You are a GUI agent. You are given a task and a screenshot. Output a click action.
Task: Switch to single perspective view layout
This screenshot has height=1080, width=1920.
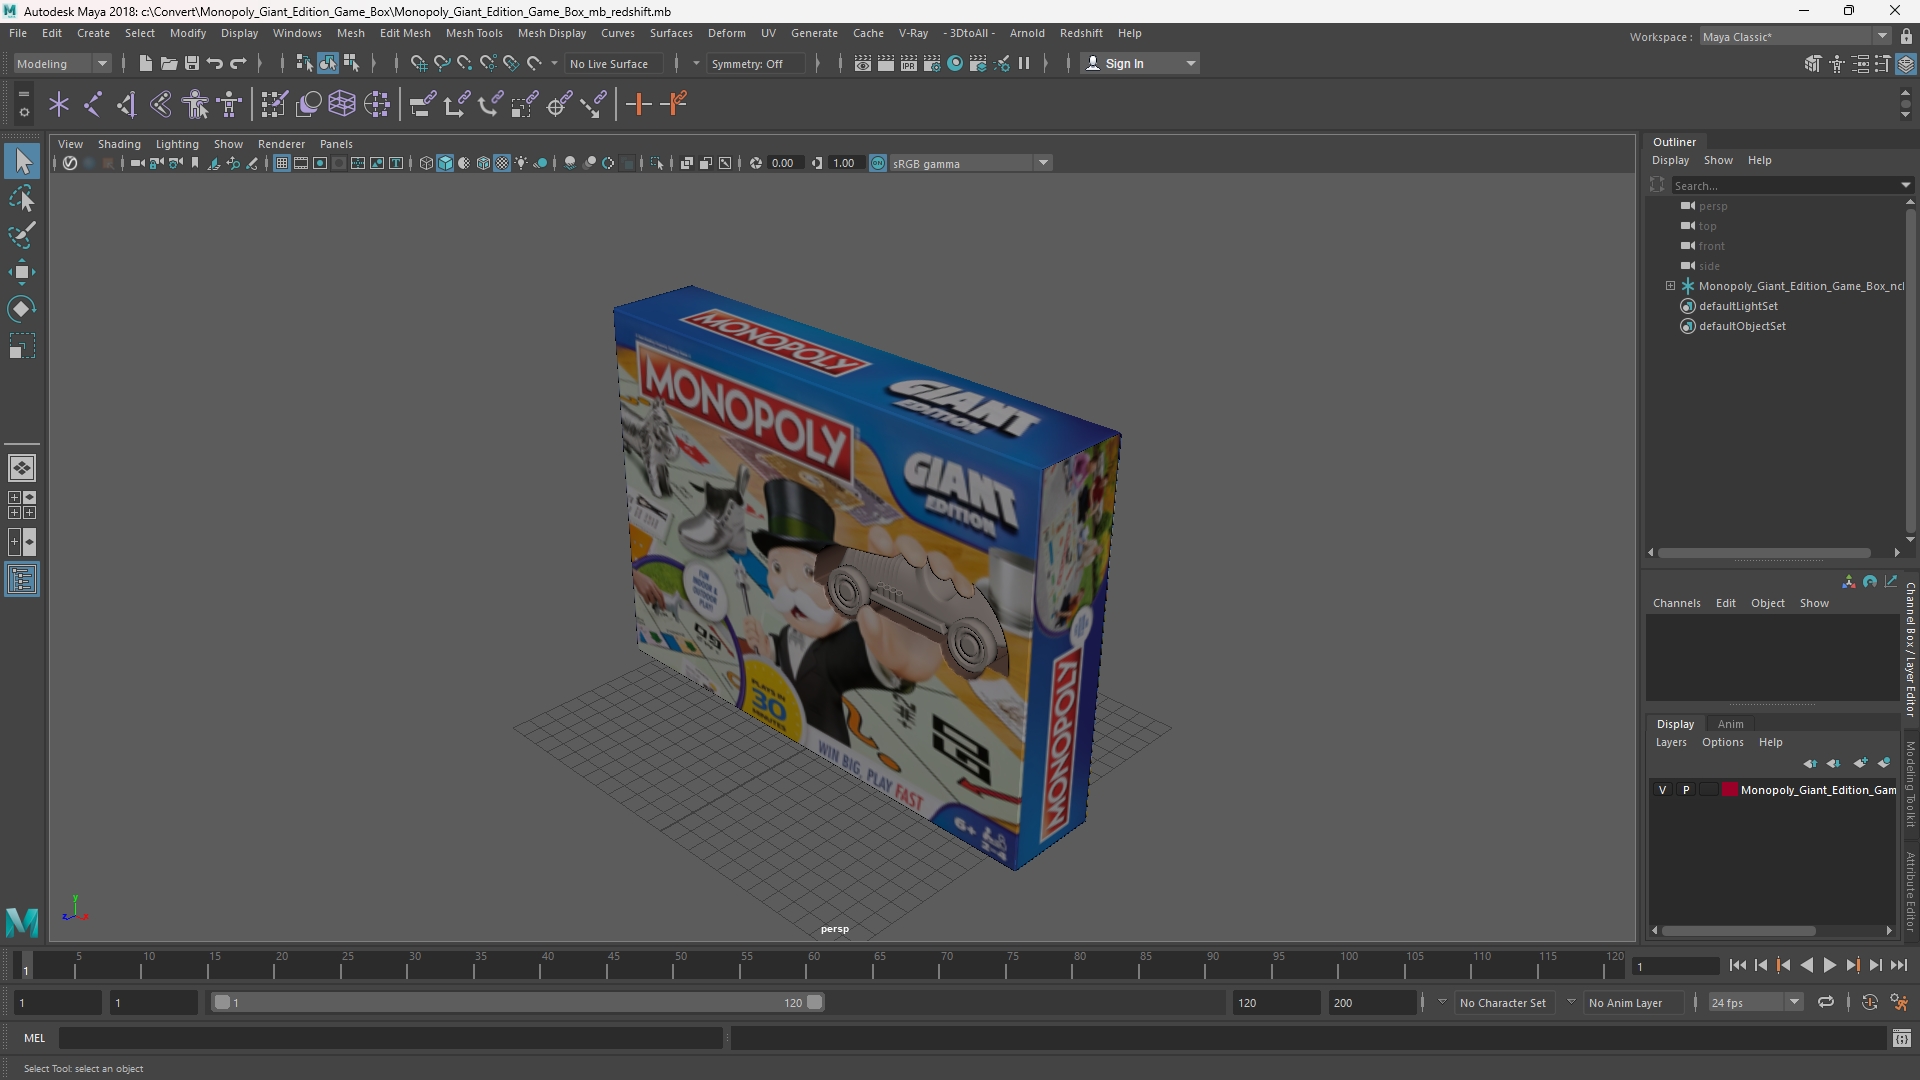[22, 468]
